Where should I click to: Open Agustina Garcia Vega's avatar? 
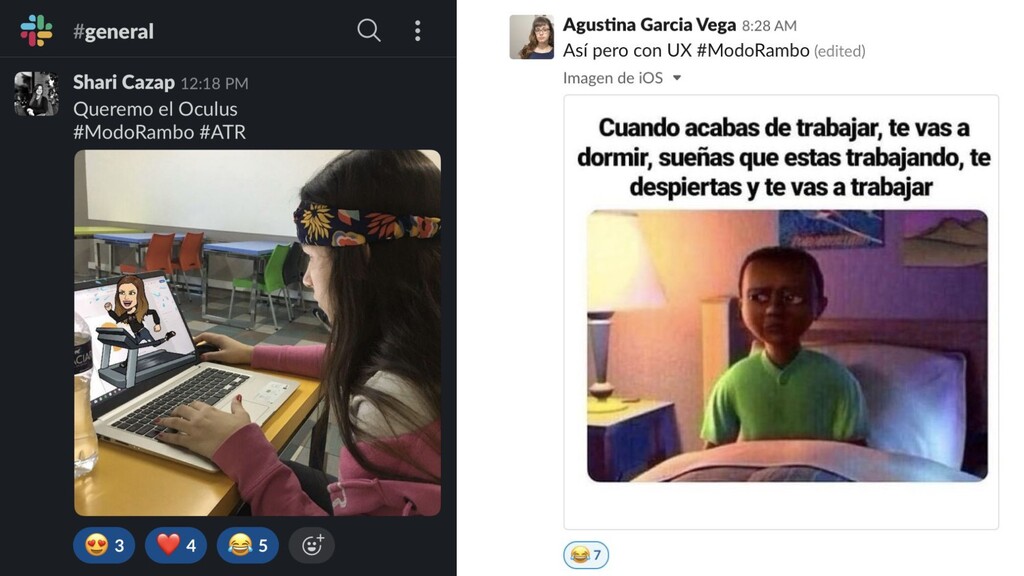coord(532,37)
